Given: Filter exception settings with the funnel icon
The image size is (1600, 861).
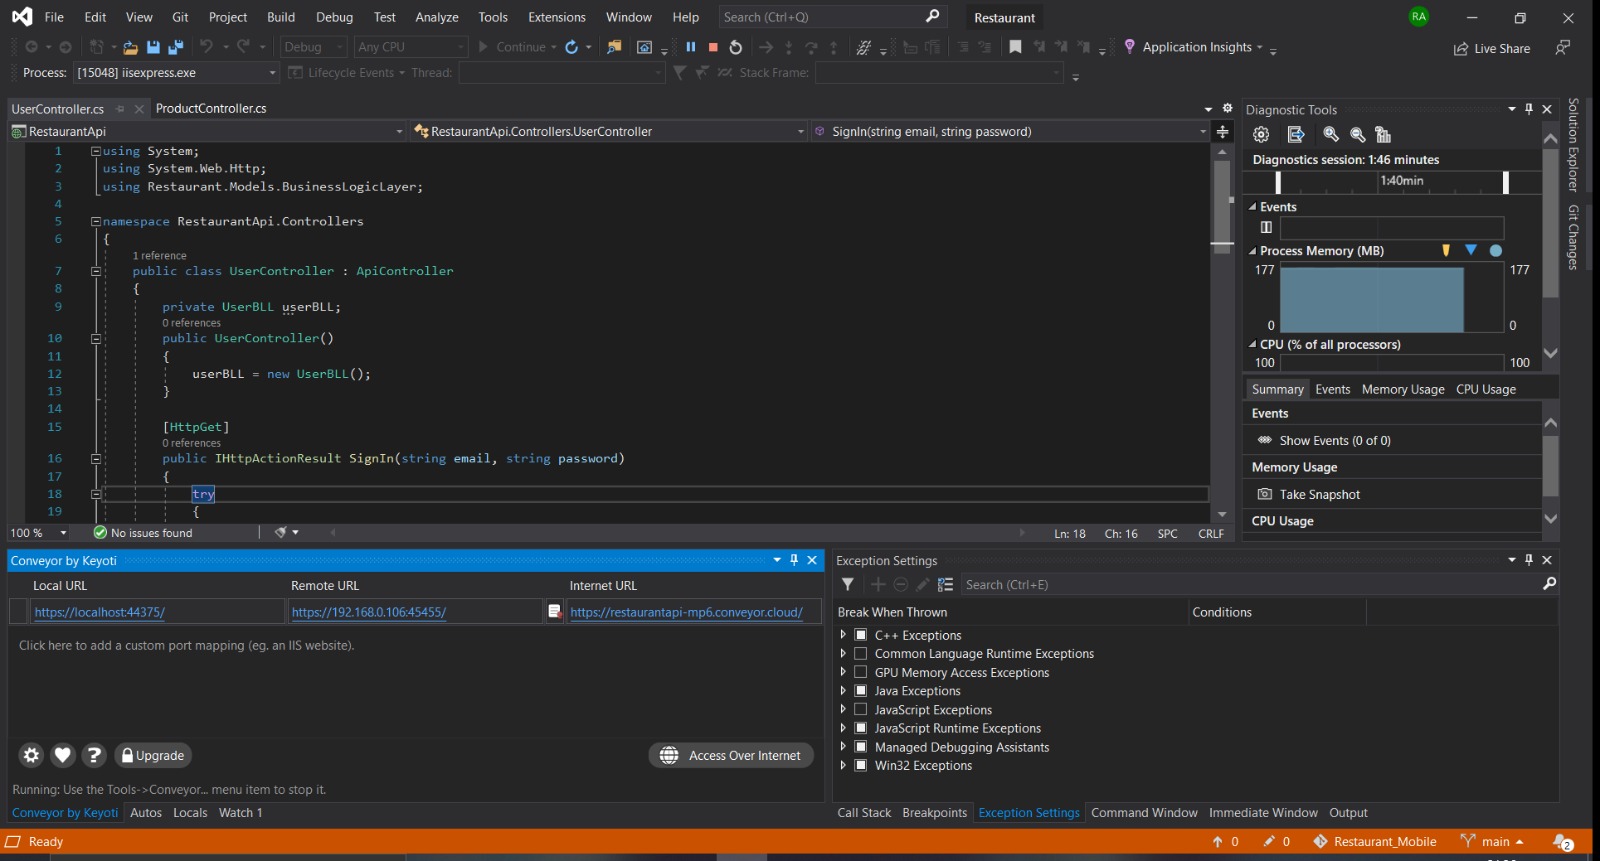Looking at the screenshot, I should coord(848,584).
